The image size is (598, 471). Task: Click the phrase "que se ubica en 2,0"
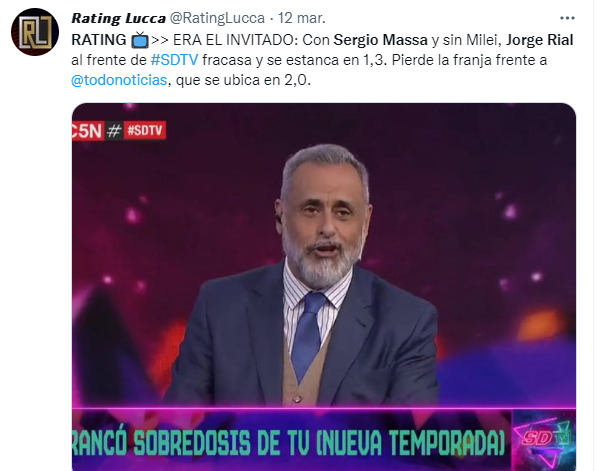pos(243,80)
